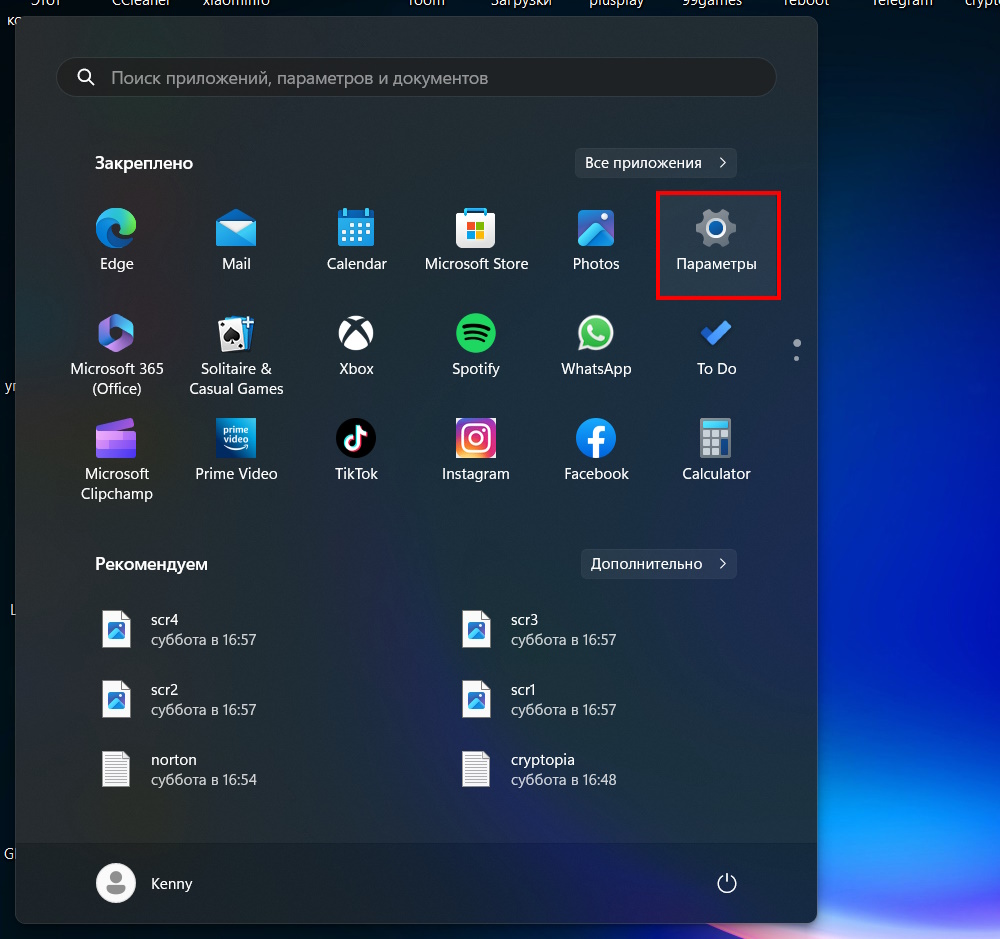Screen dimensions: 1000x939
Task: Open the Calculator app
Action: point(716,452)
